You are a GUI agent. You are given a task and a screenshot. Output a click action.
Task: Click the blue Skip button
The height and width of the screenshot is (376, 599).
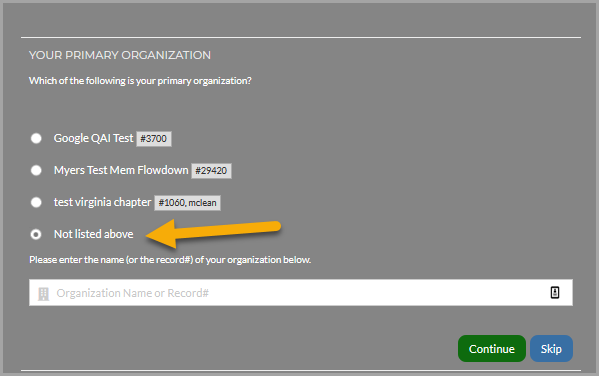[x=551, y=348]
